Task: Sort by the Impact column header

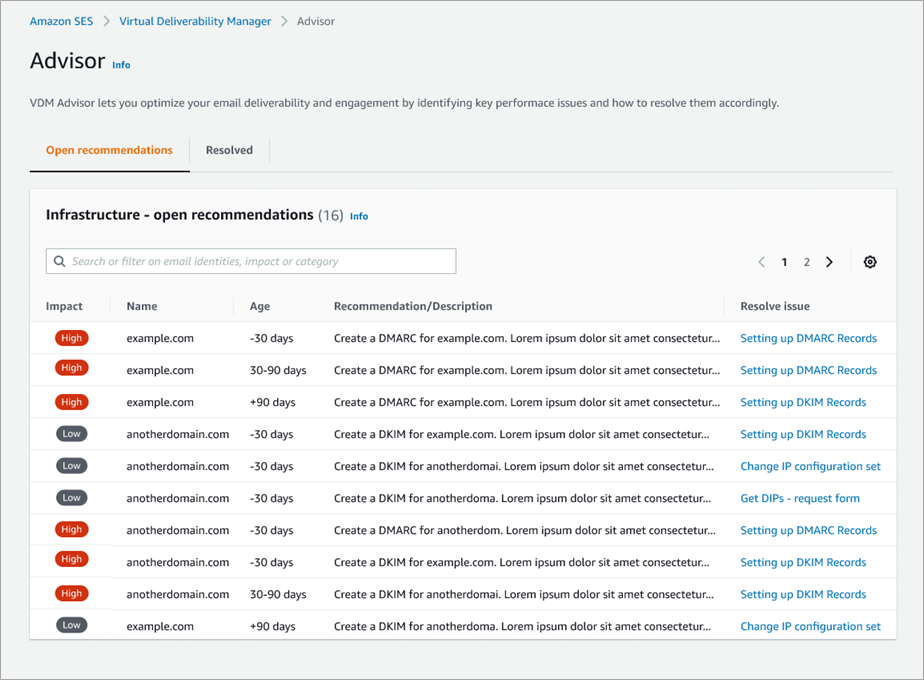Action: click(x=64, y=306)
